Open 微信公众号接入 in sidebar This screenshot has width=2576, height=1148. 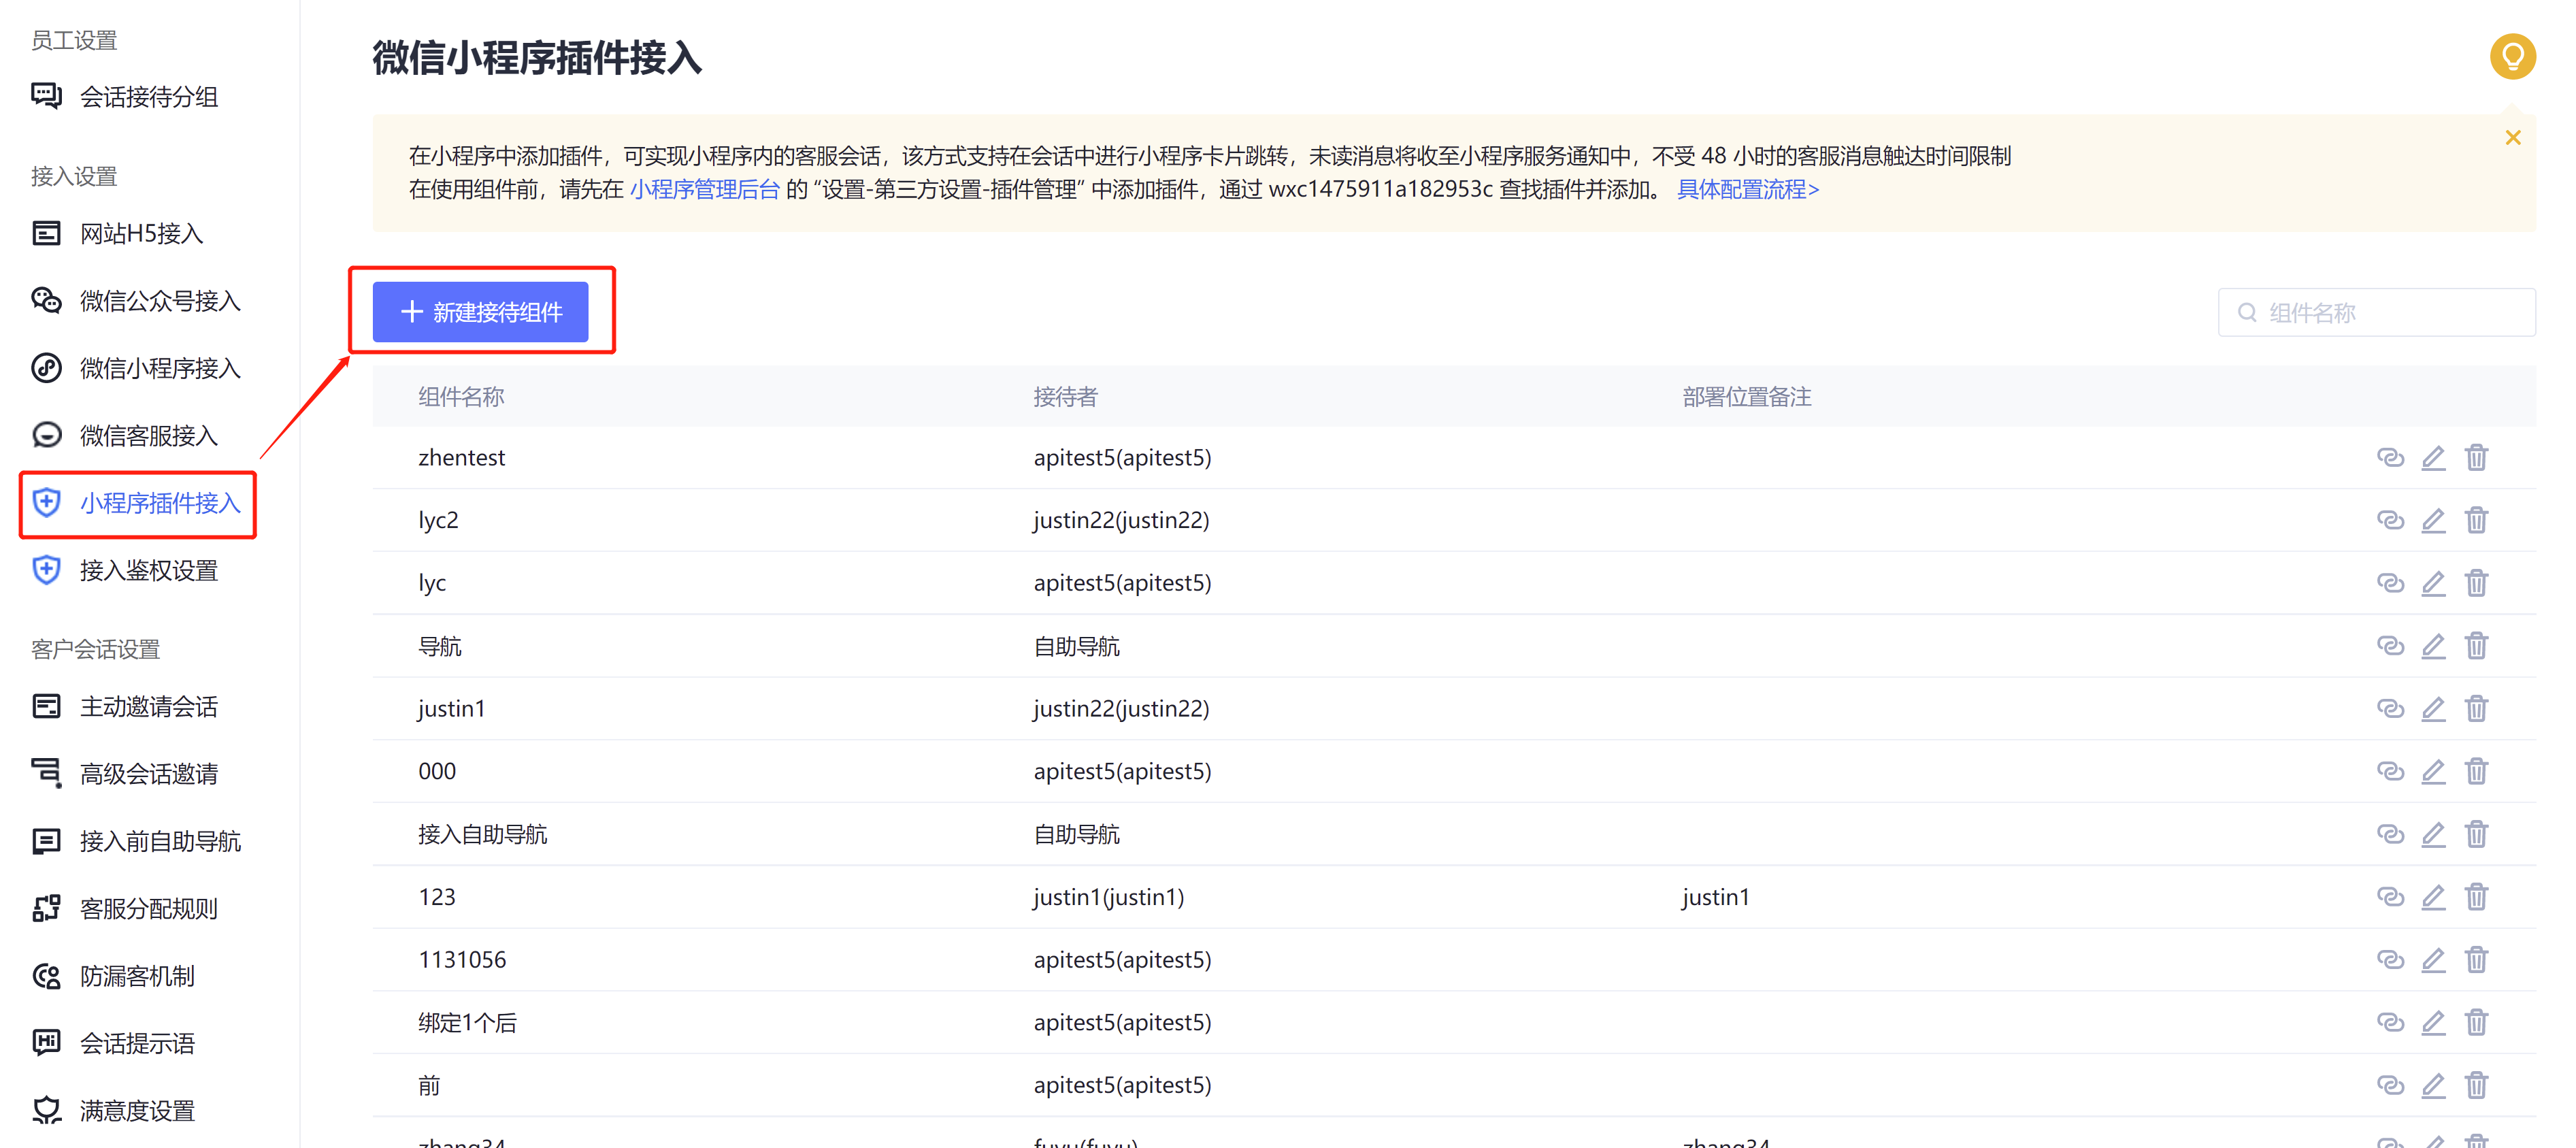click(x=159, y=301)
